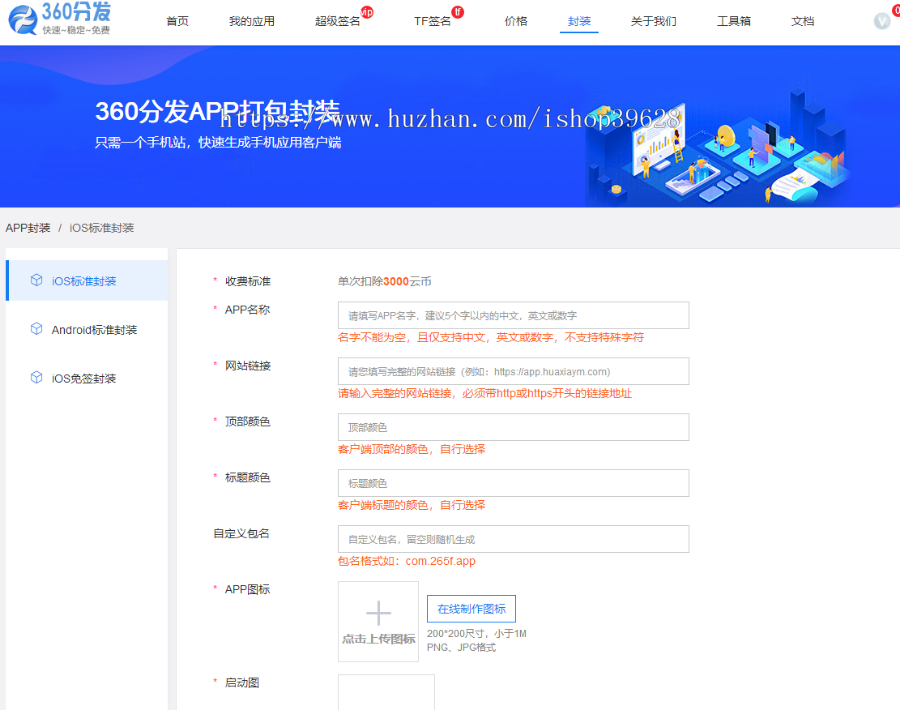
Task: Click the 单次扣除3000云币 fee text
Action: pyautogui.click(x=385, y=281)
